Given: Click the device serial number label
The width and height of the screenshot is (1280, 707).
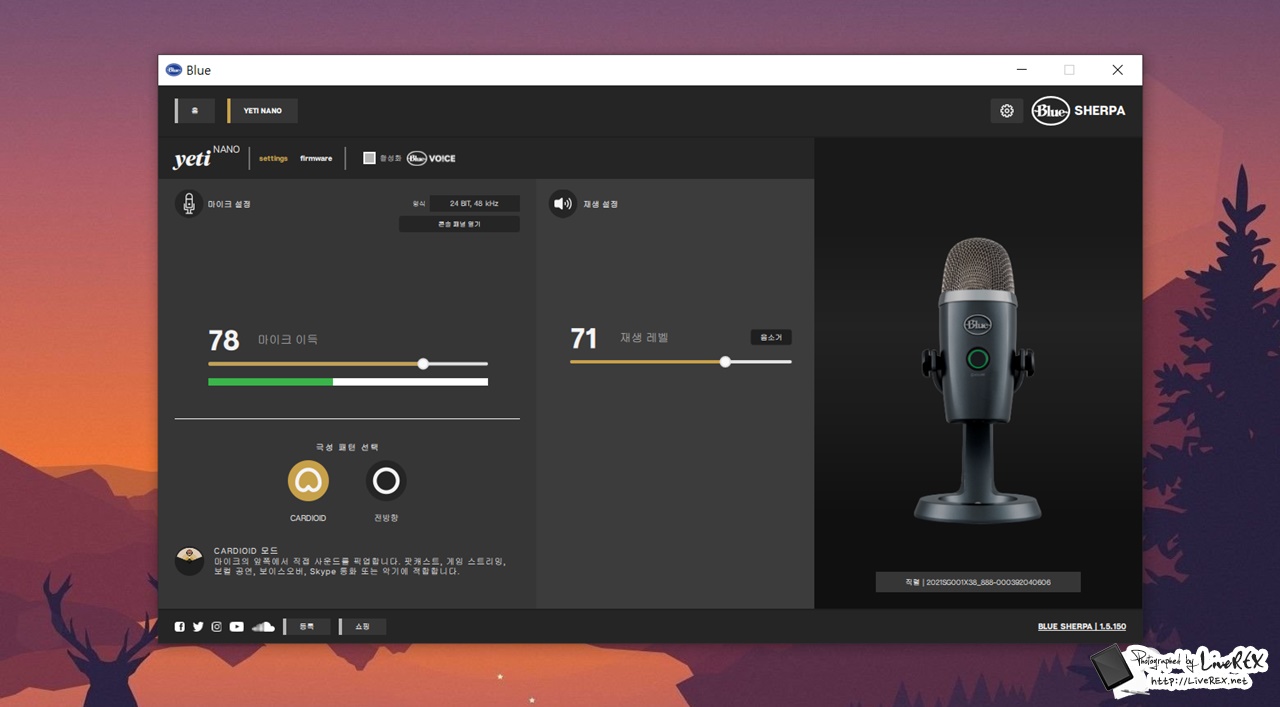Looking at the screenshot, I should 978,582.
